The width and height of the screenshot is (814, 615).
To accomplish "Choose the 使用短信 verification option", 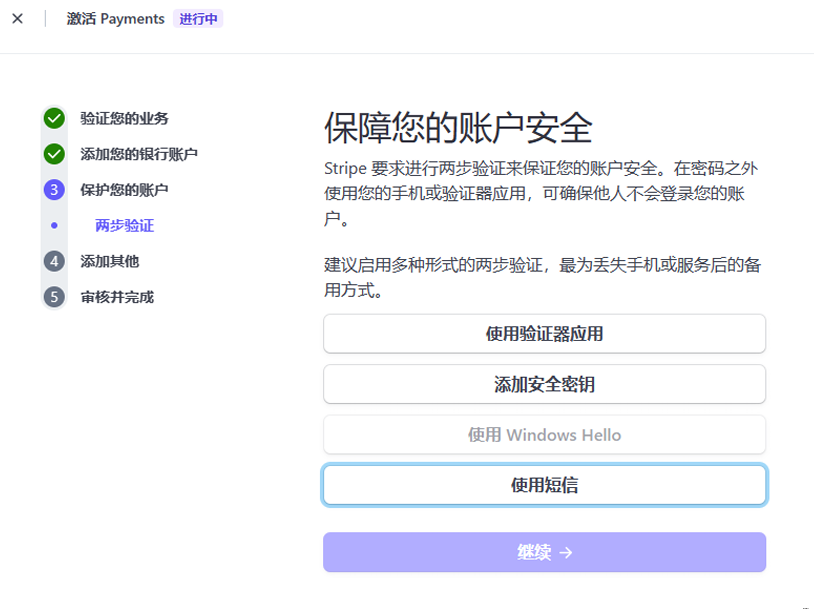I will pos(544,486).
